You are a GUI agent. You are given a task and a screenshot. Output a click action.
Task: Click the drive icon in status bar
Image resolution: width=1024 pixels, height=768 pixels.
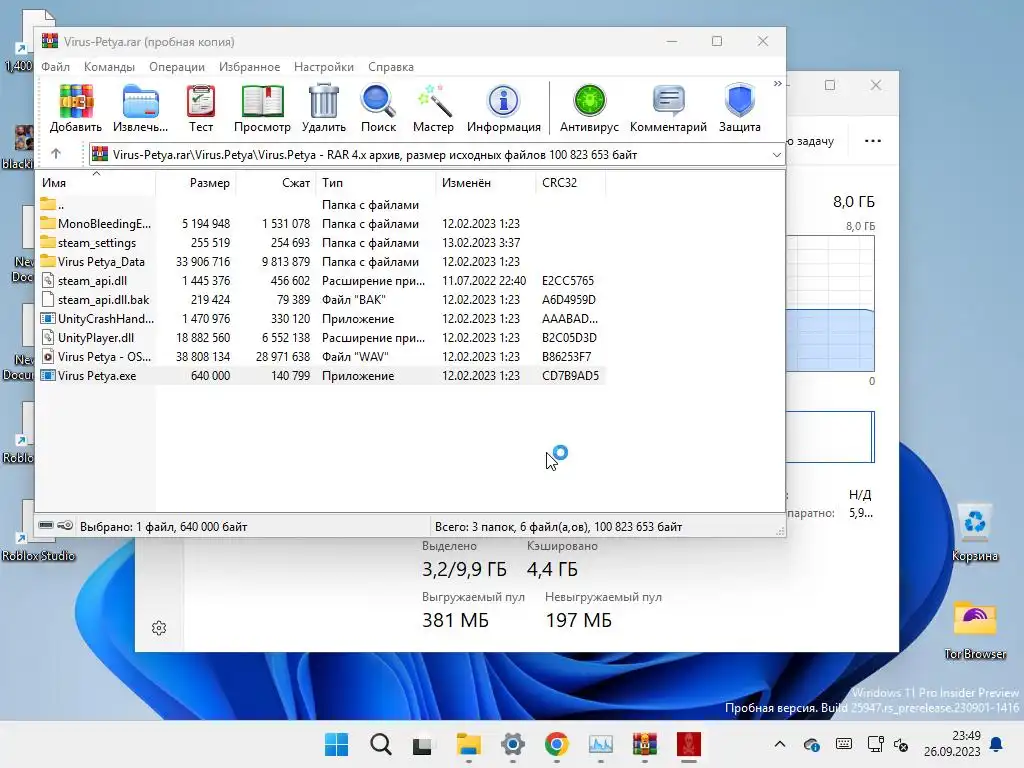click(46, 525)
